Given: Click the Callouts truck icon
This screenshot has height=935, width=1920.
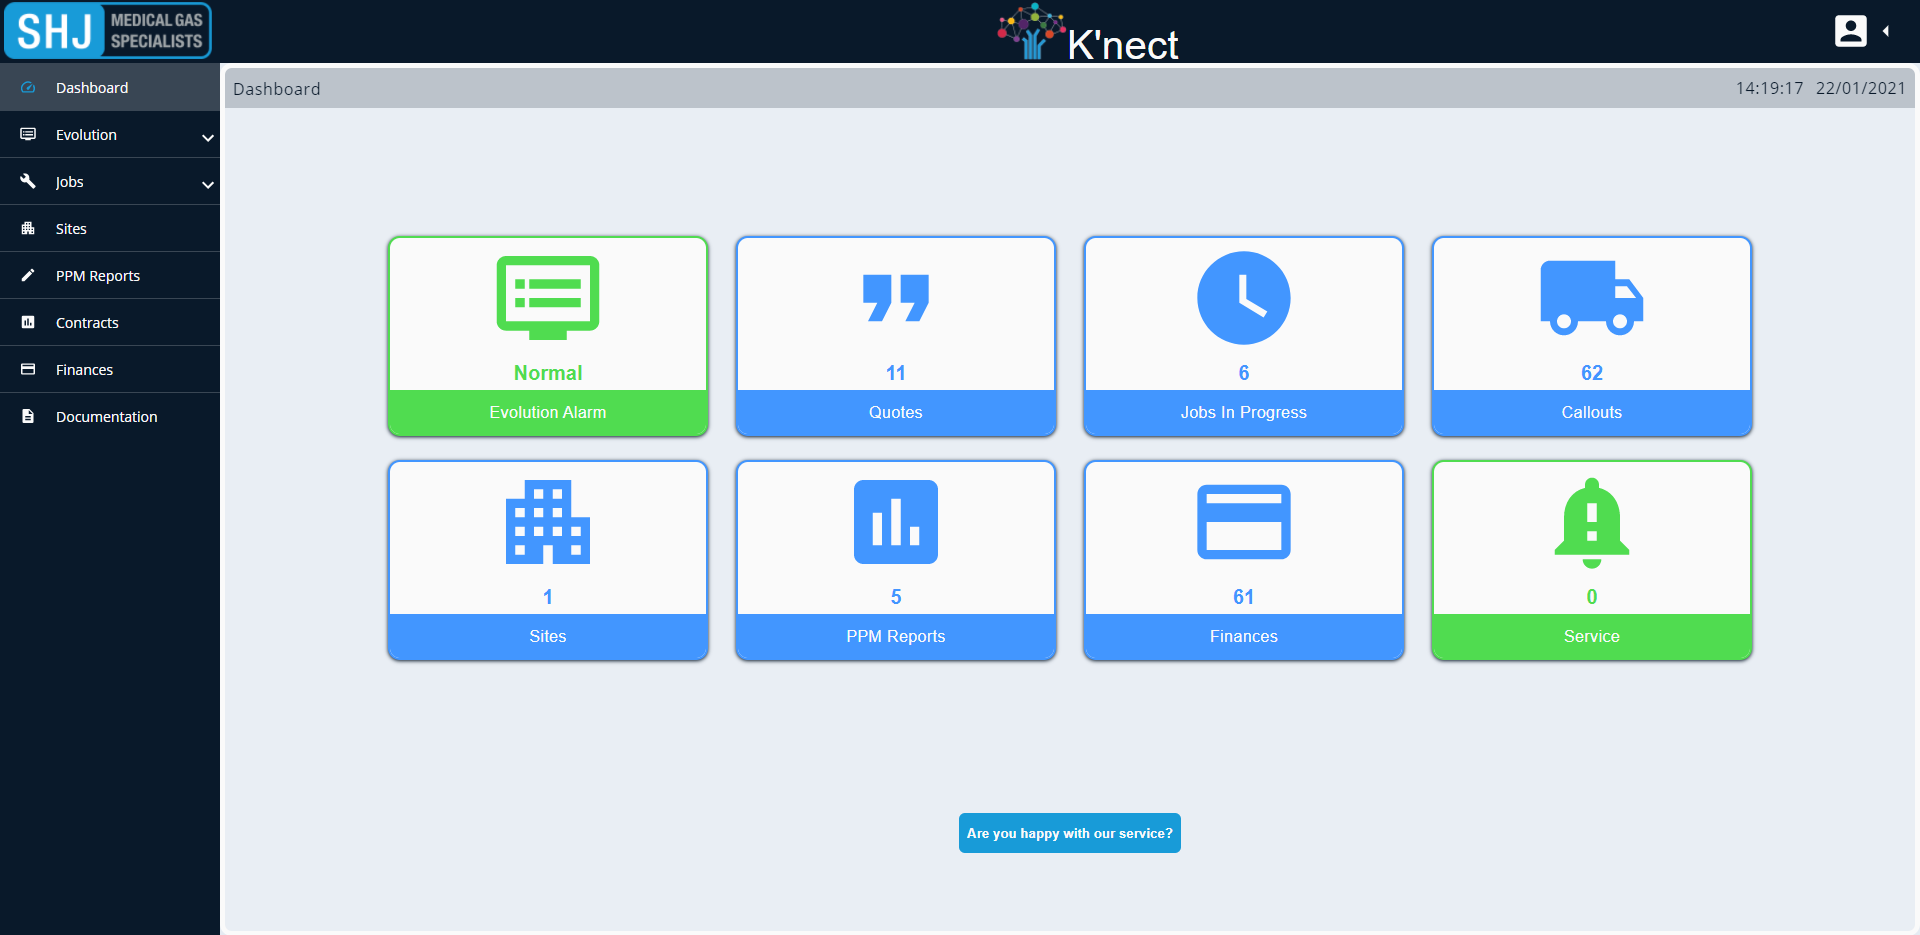Looking at the screenshot, I should tap(1592, 298).
